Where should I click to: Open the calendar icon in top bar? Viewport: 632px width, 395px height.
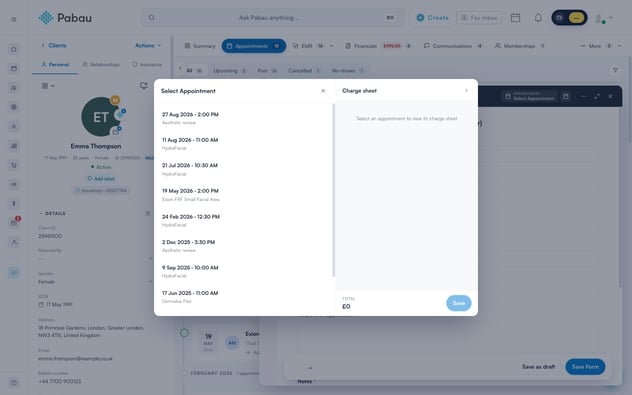pyautogui.click(x=515, y=18)
